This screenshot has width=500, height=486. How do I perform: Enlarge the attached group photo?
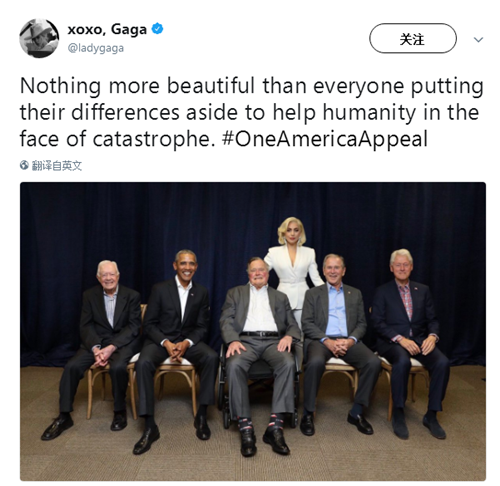(x=253, y=331)
